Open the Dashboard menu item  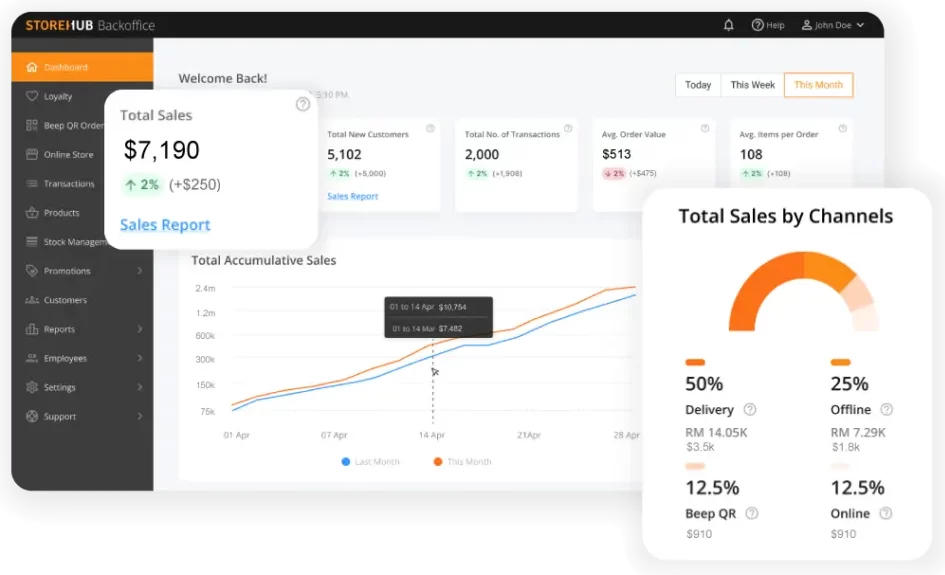pos(83,67)
